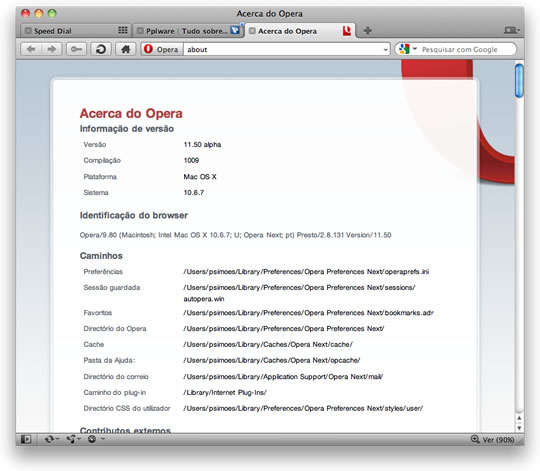Click the Pplware tab favicon icon
Screen dimensions: 540x471
tap(235, 30)
